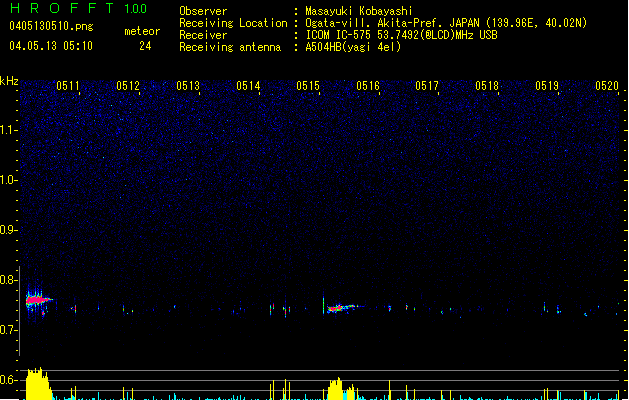Click the 1.0 kHz frequency axis label
Image resolution: width=629 pixels, height=400 pixels.
(x=8, y=180)
